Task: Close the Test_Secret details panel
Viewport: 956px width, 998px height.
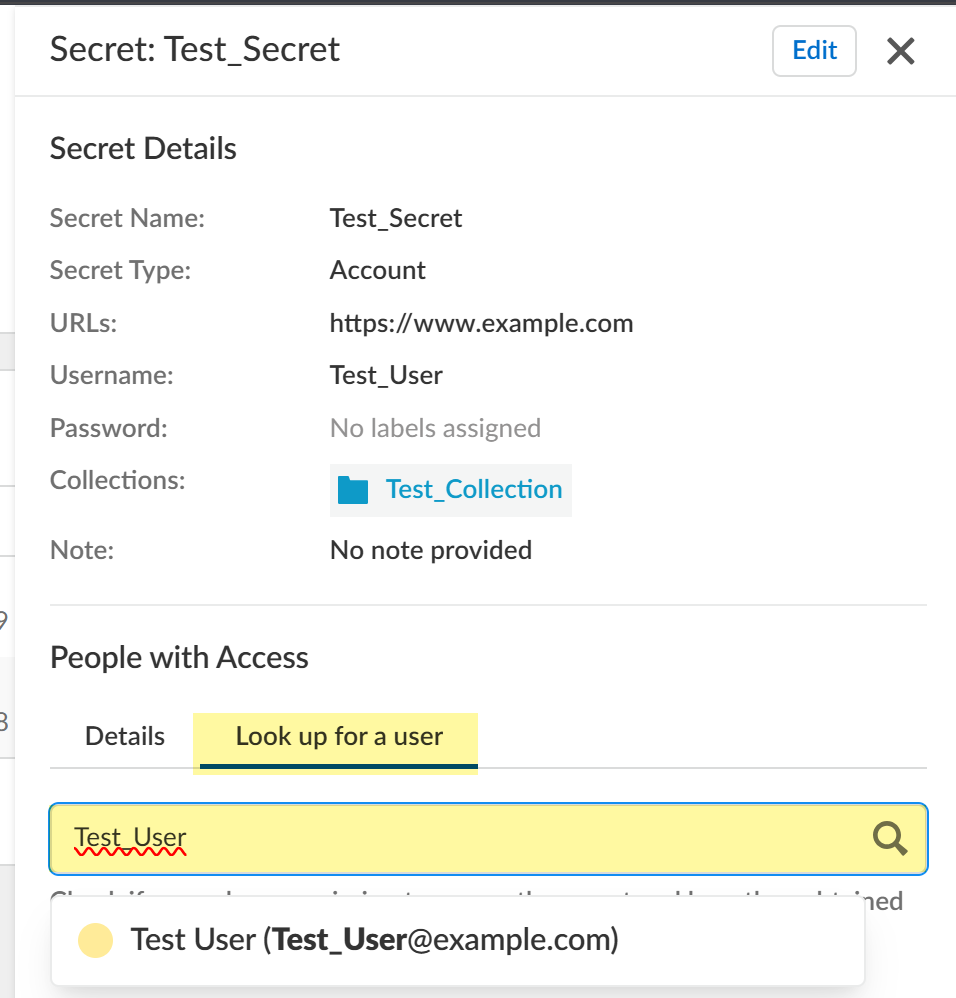Action: (x=901, y=51)
